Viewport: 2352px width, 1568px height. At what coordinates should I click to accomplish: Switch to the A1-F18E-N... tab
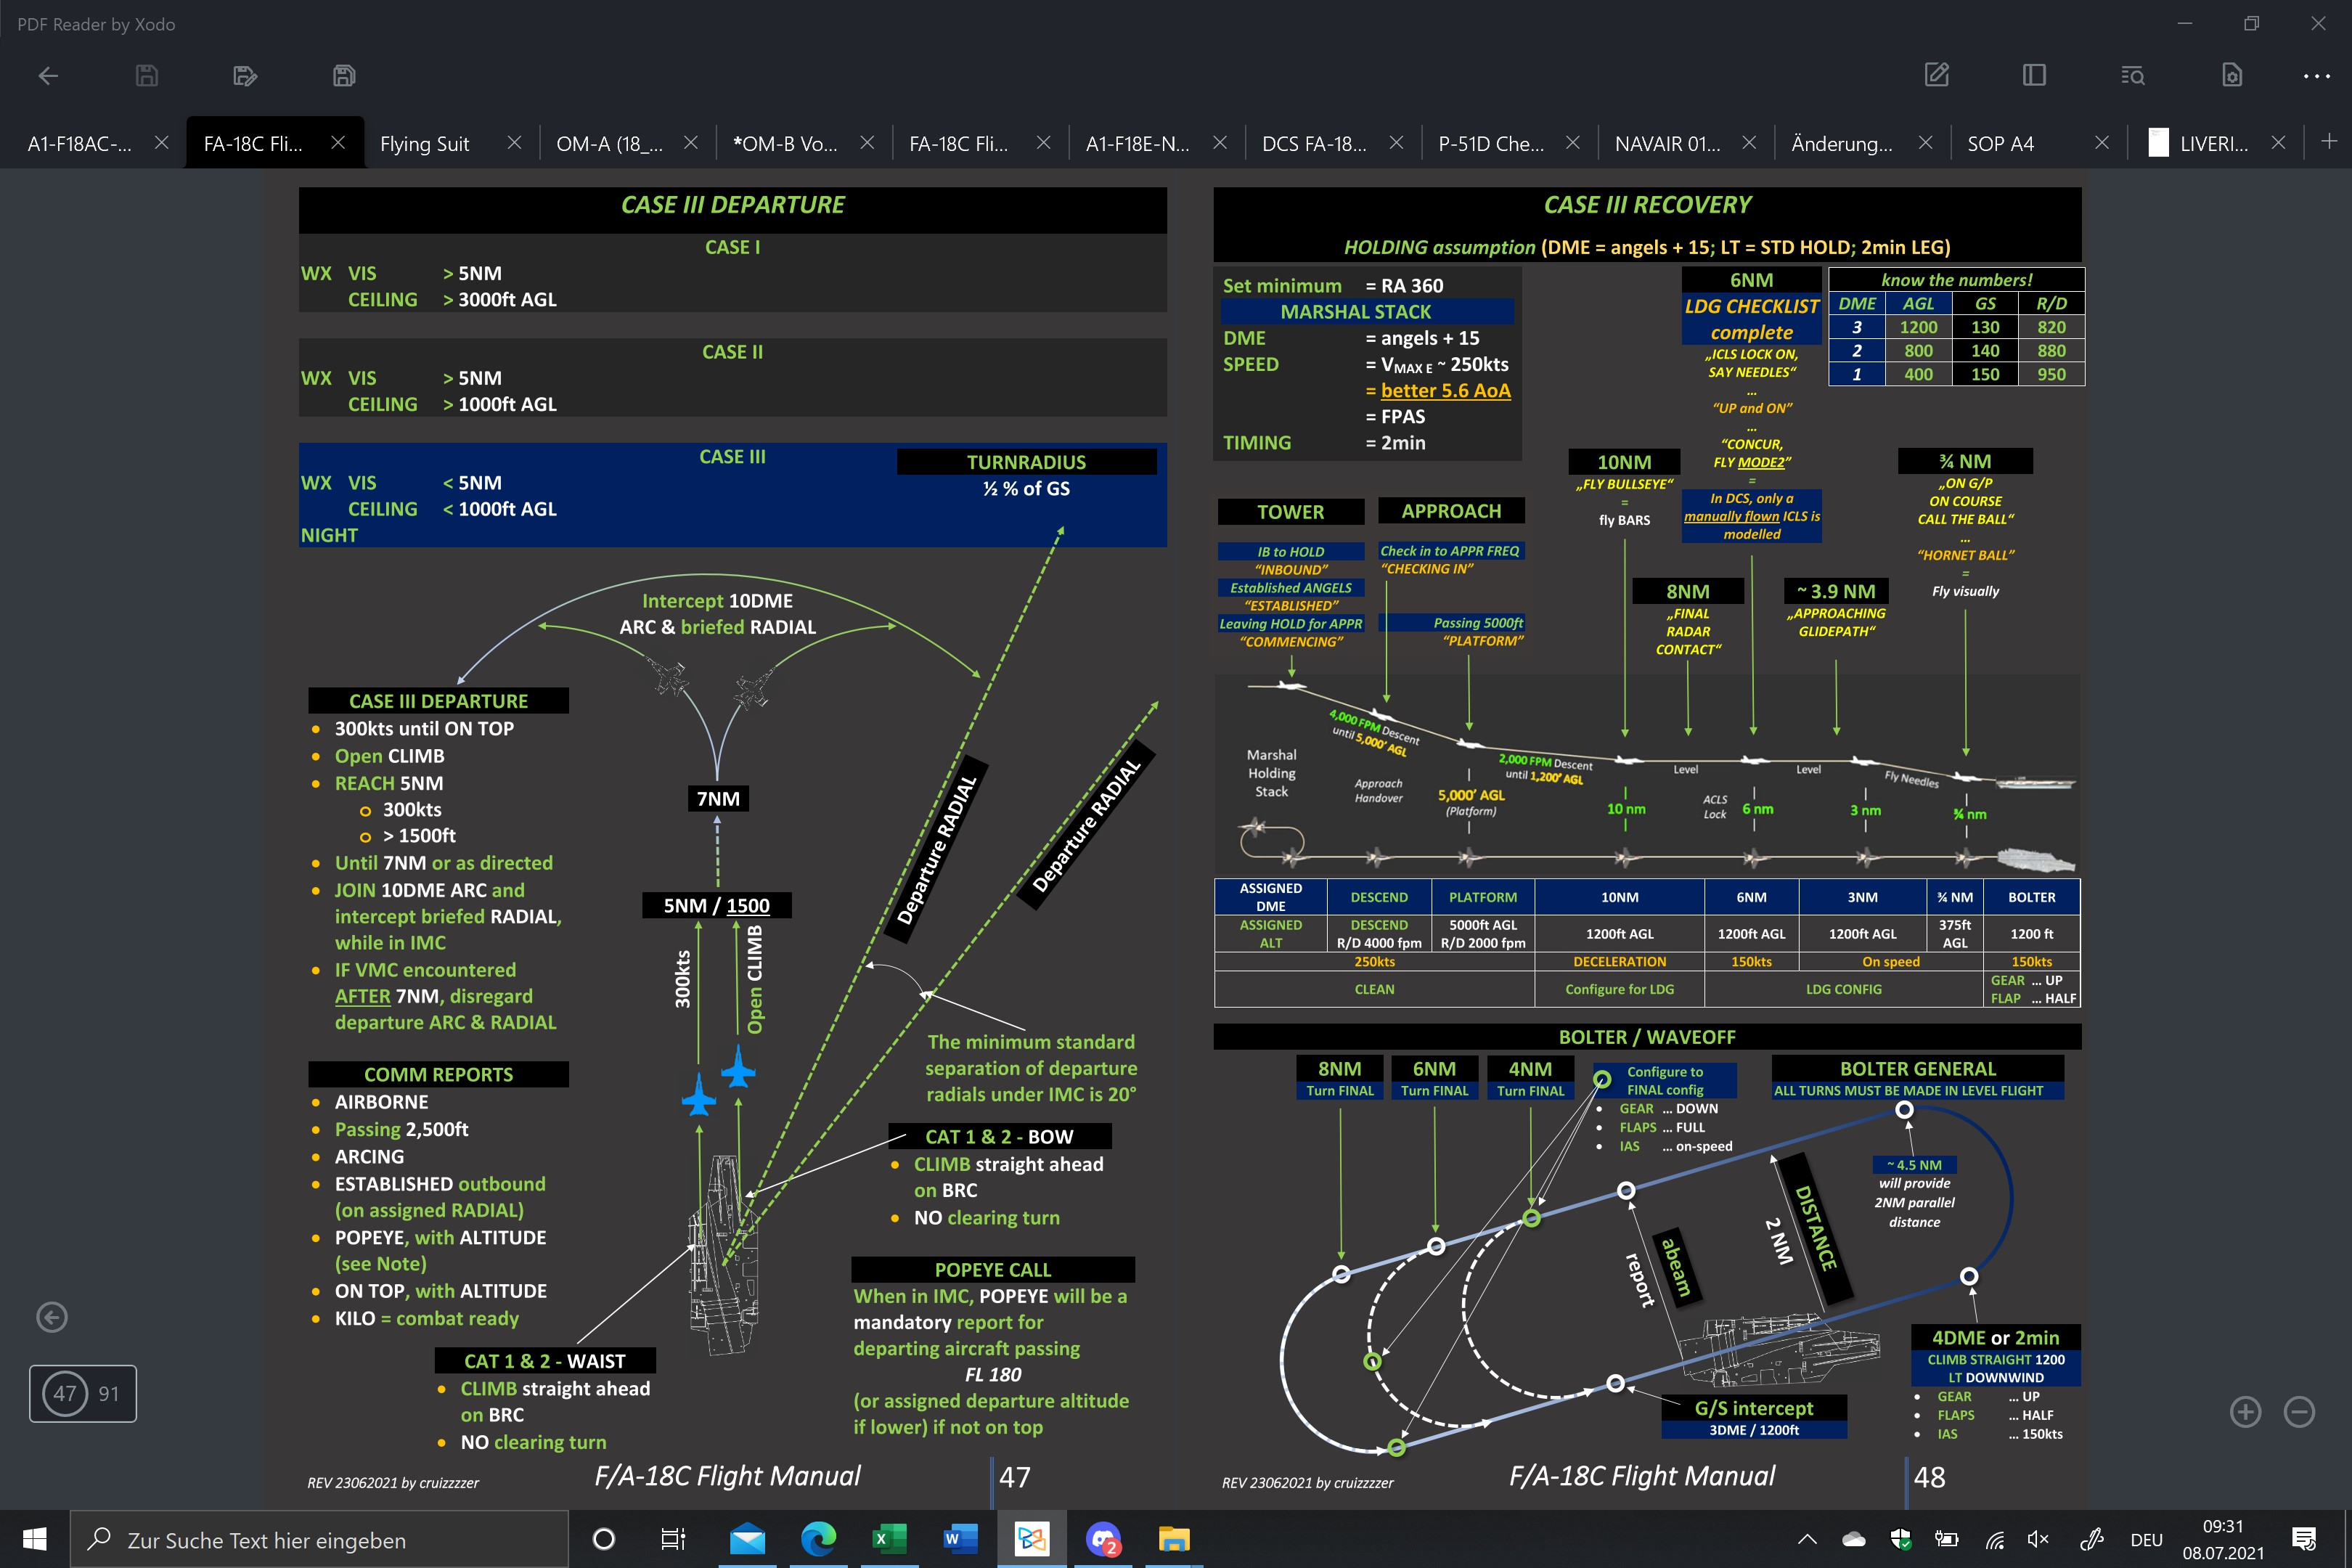[1138, 144]
